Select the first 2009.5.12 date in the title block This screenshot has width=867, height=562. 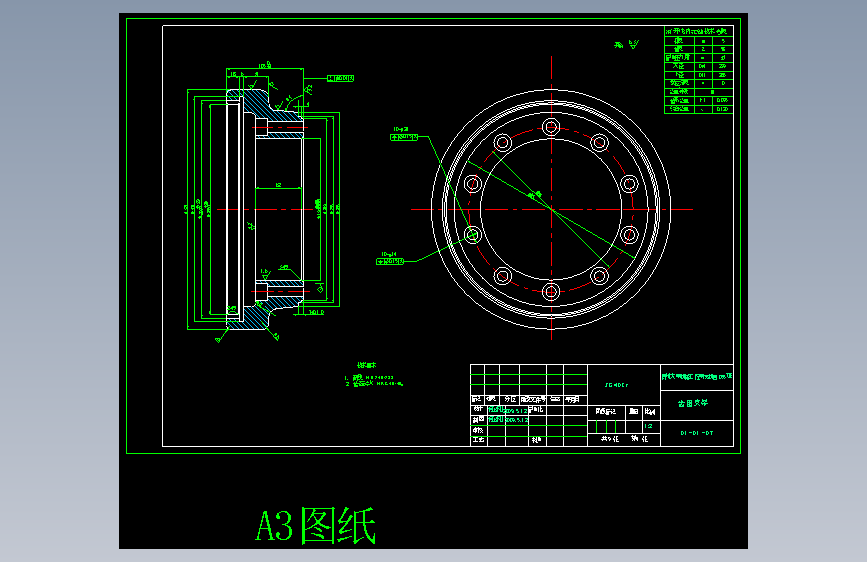[x=516, y=410]
